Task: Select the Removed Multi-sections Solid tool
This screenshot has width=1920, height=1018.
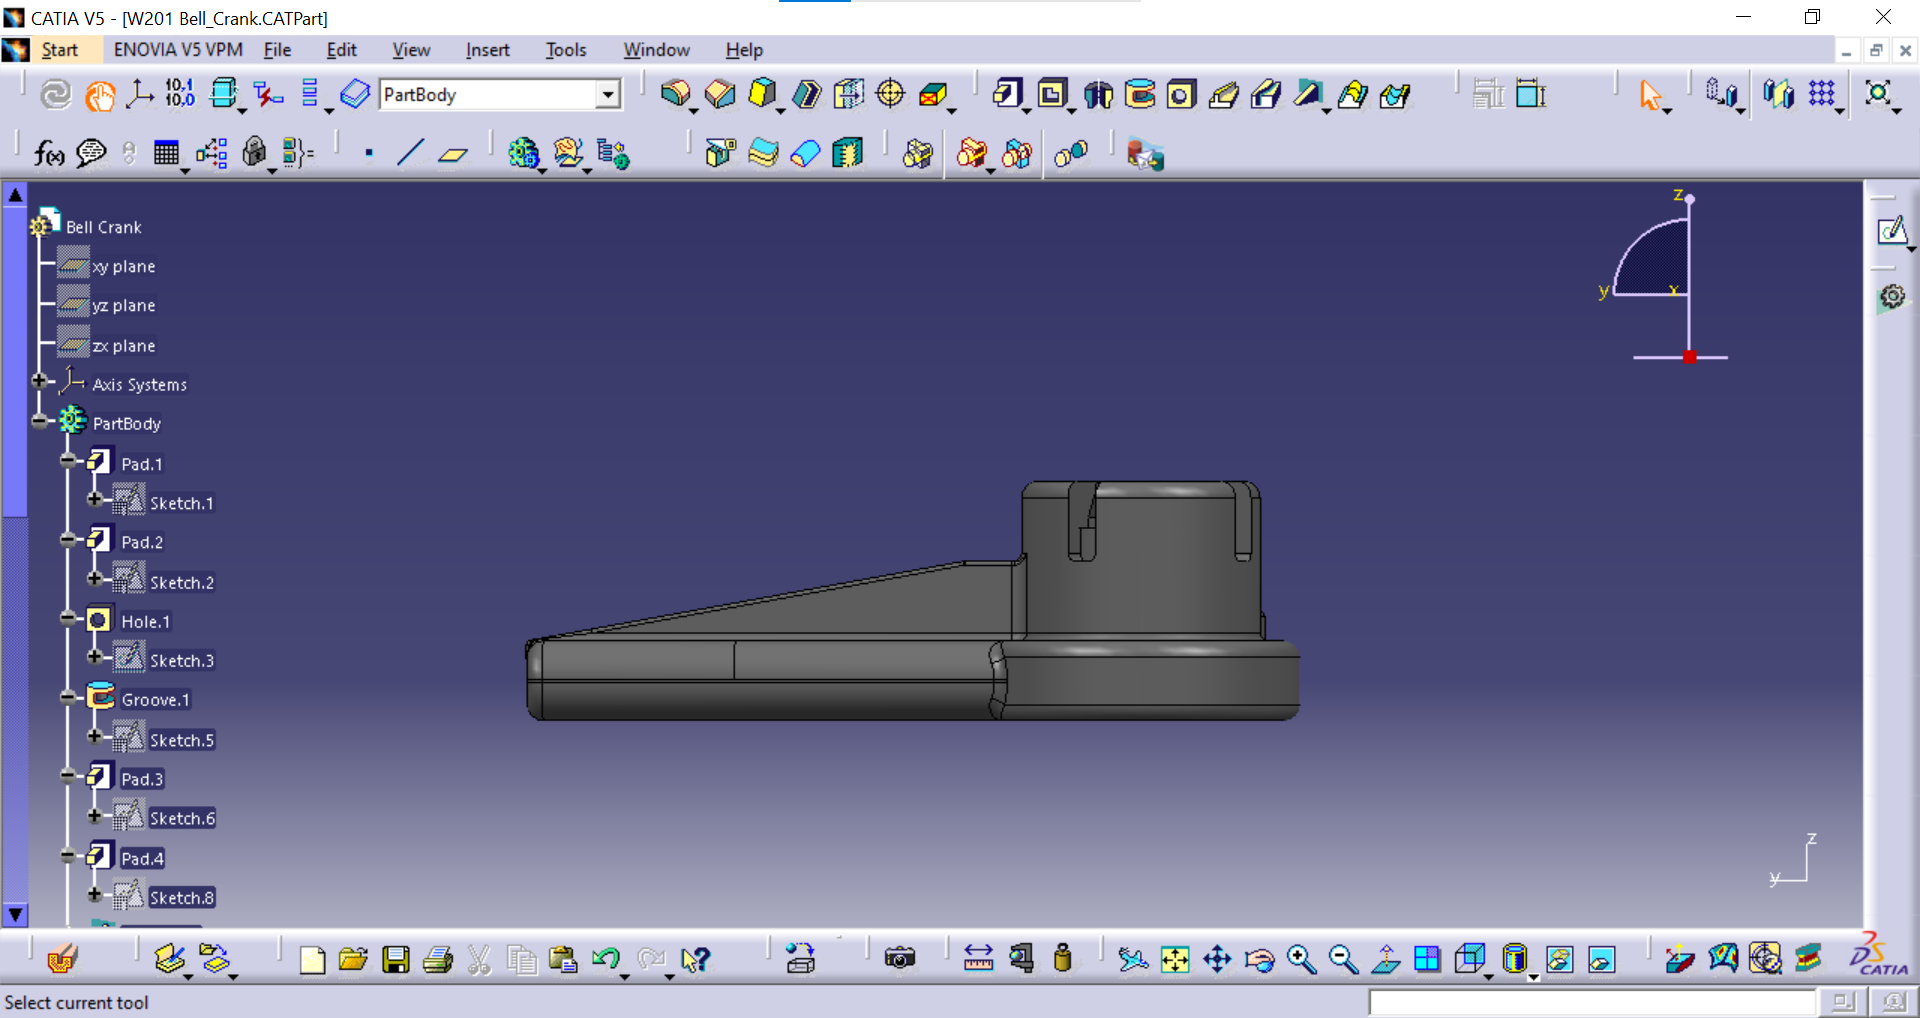Action: [x=1394, y=94]
